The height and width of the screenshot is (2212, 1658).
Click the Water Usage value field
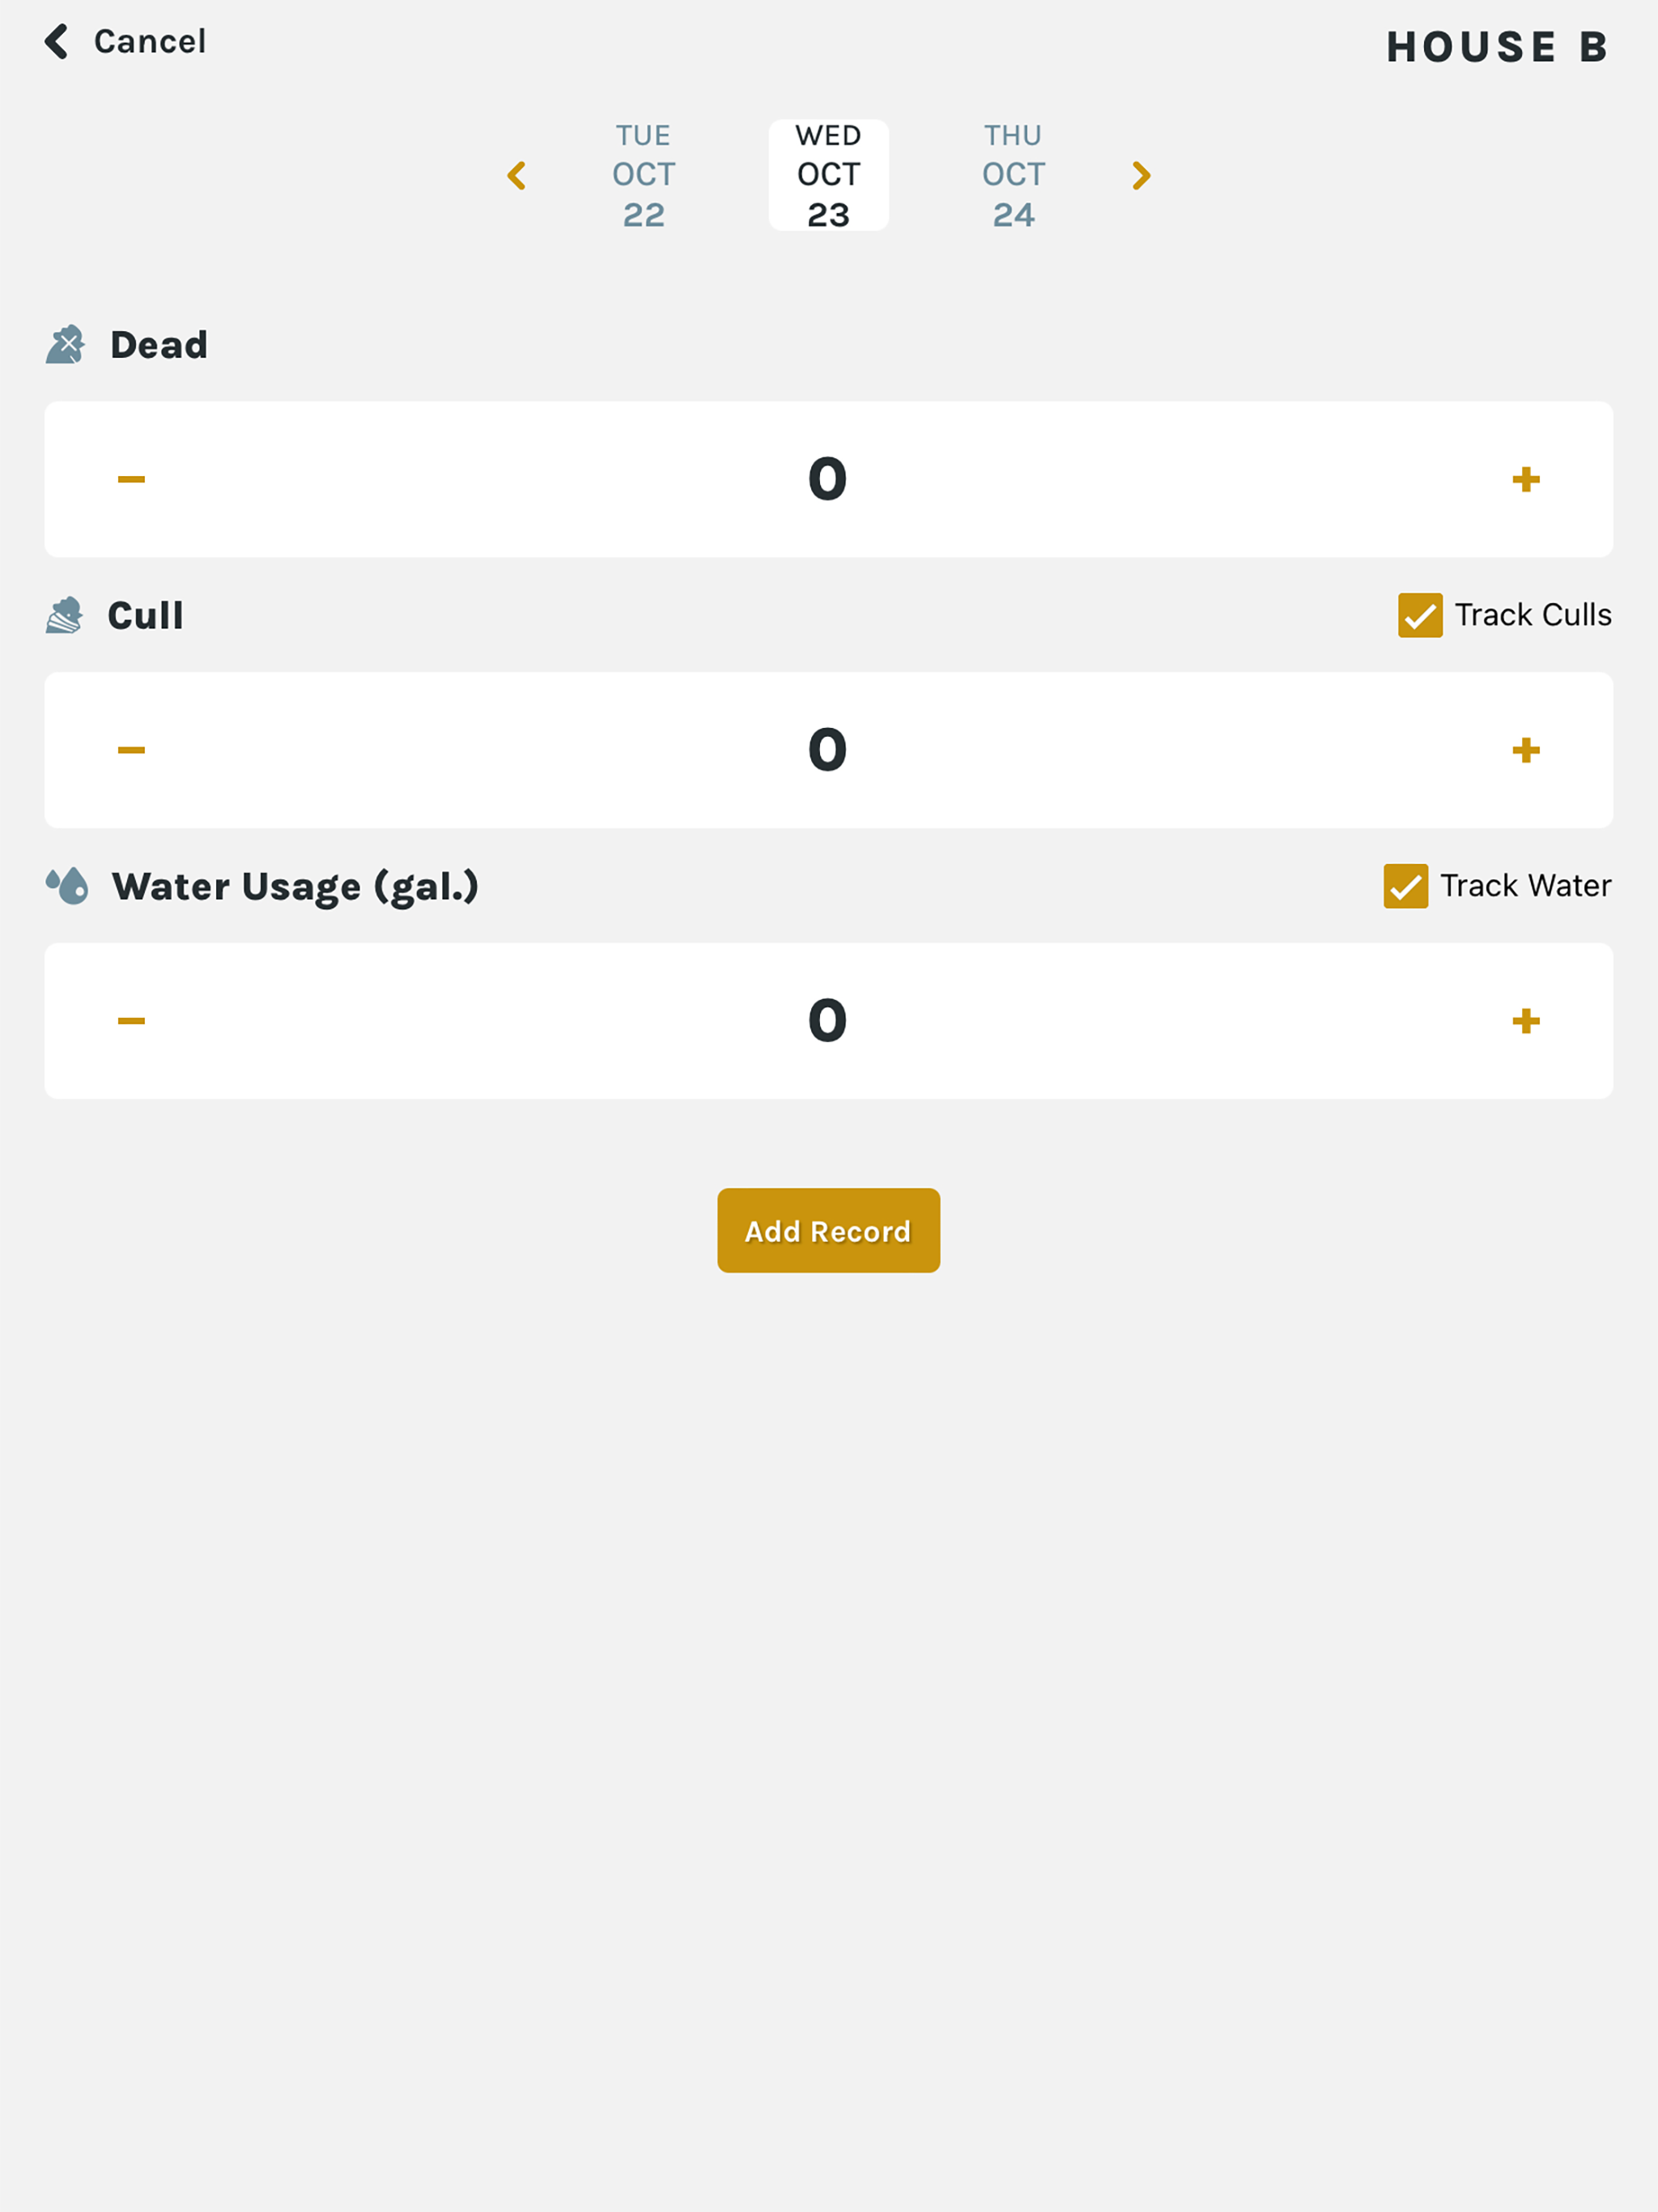pos(828,1021)
